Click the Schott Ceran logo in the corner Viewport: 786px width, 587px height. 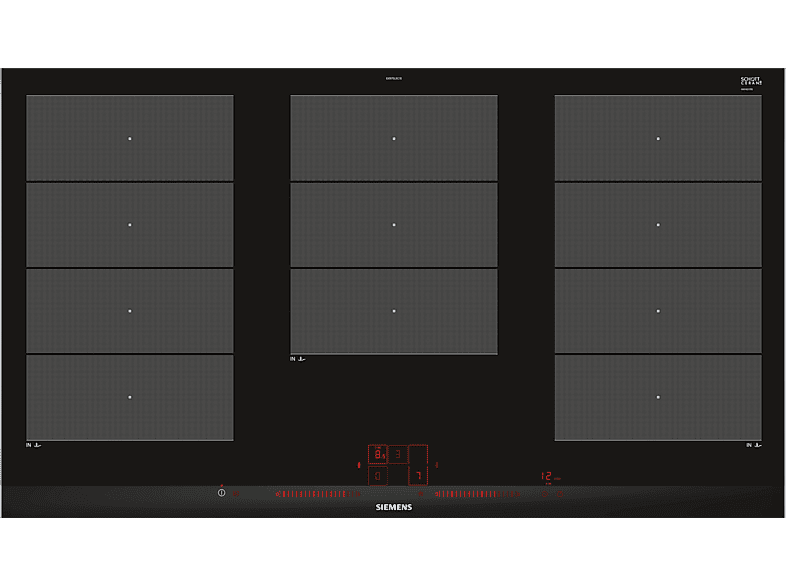(x=751, y=82)
